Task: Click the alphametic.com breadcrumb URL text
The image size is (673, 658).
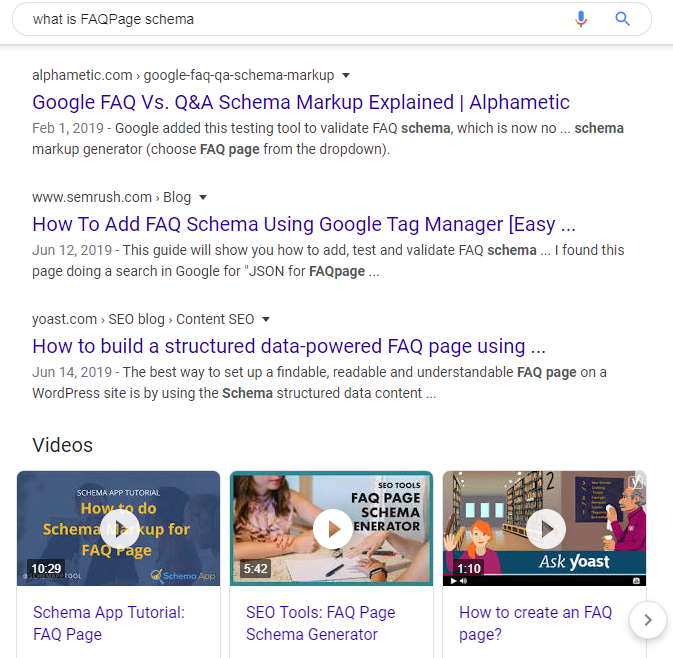Action: (183, 75)
